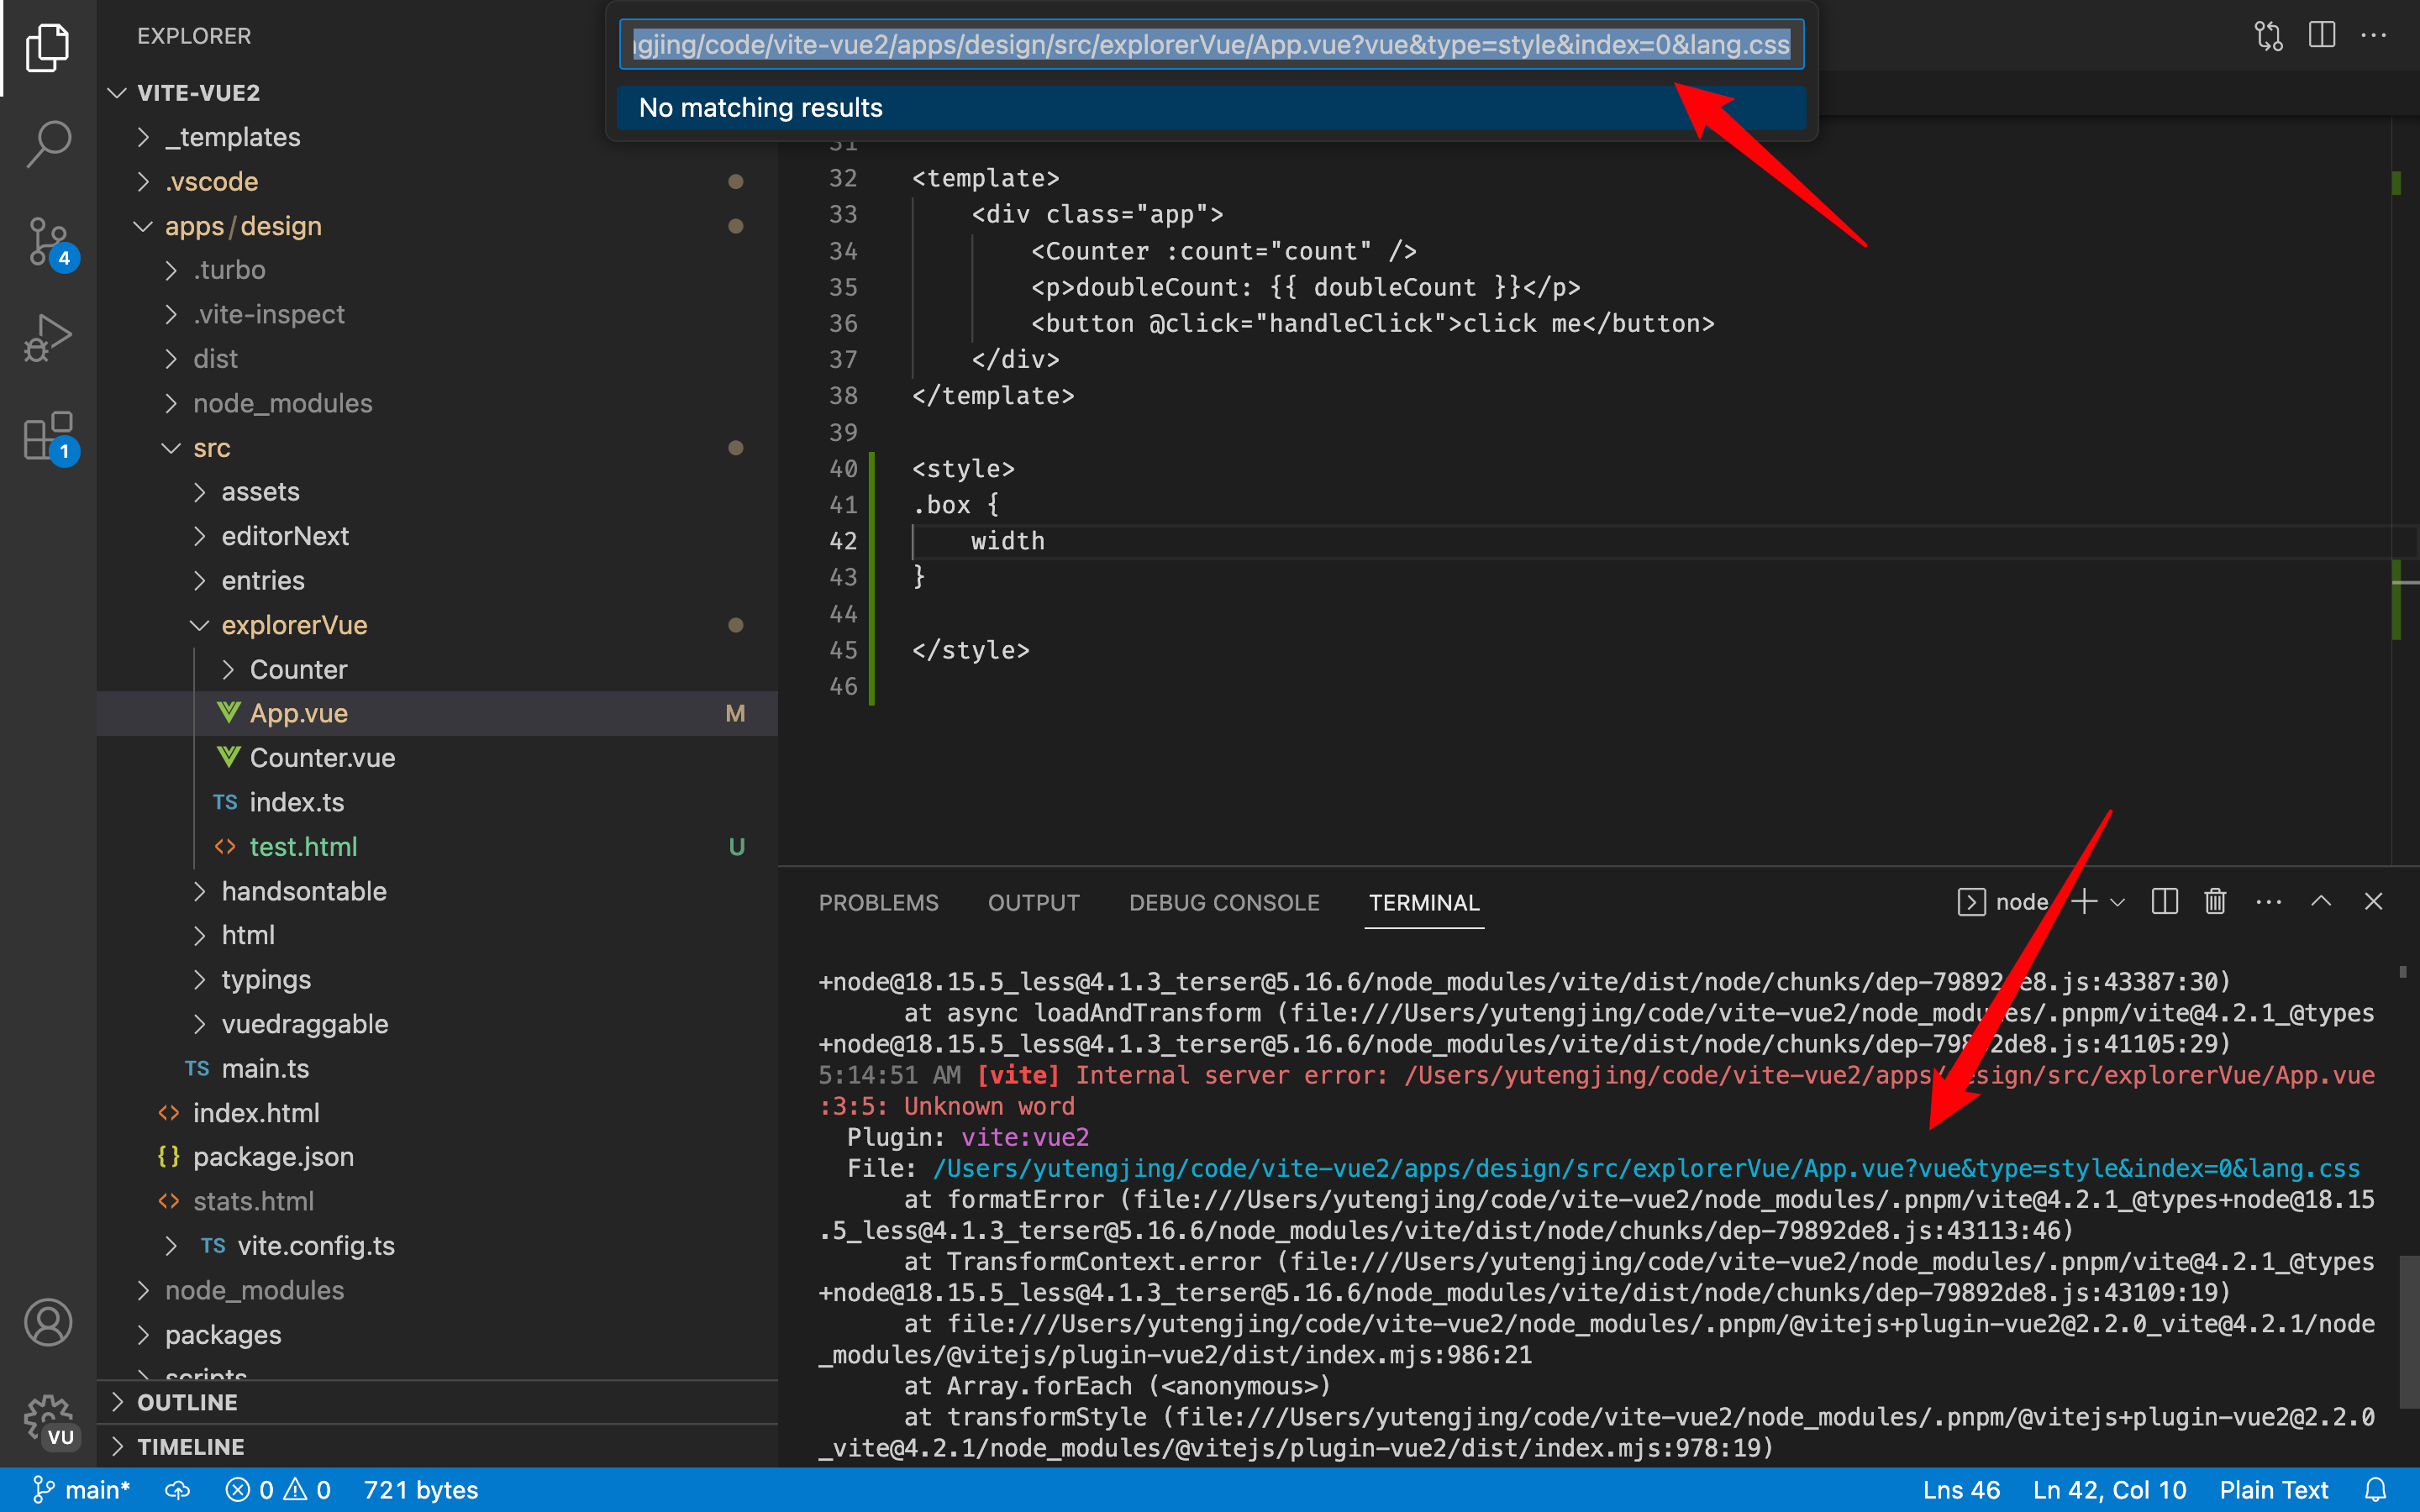Open the Search view in the Activity Bar
Screen dimensions: 2420x1512
[47, 143]
